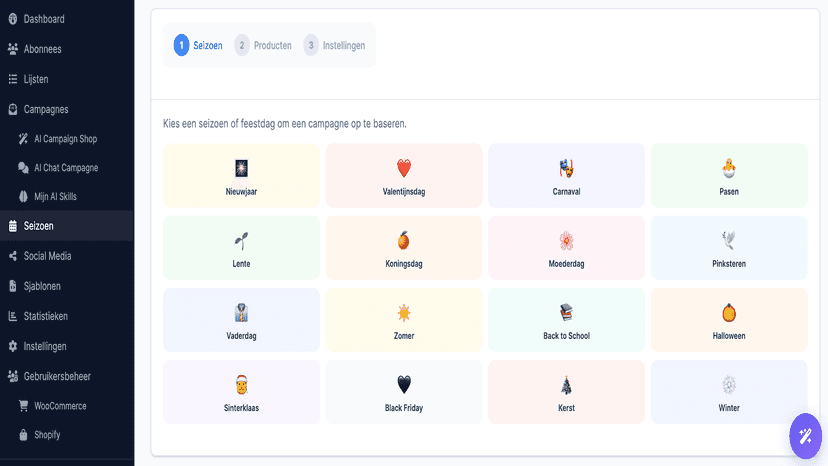Select Campagnes in the sidebar

[x=67, y=109]
